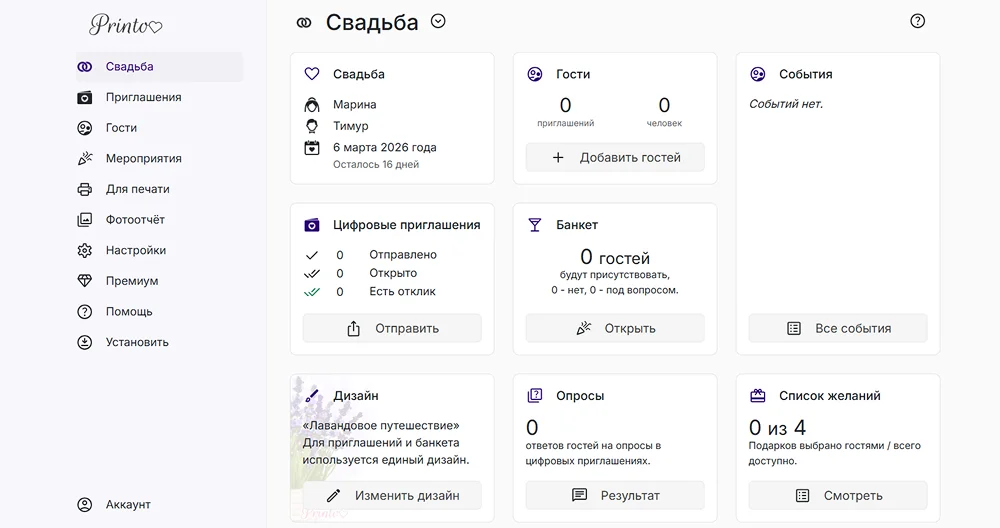
Task: Click Открыть button in Банкет card
Action: 615,328
